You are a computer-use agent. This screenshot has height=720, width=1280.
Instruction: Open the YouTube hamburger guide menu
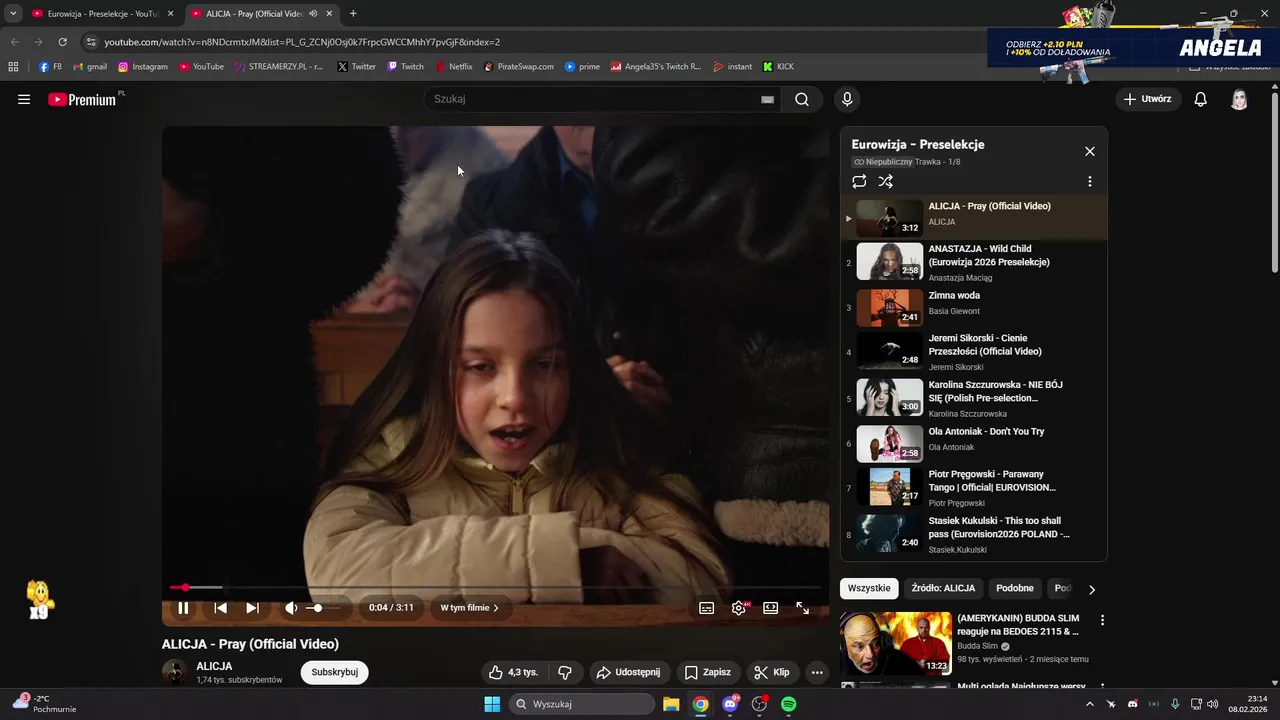point(24,99)
